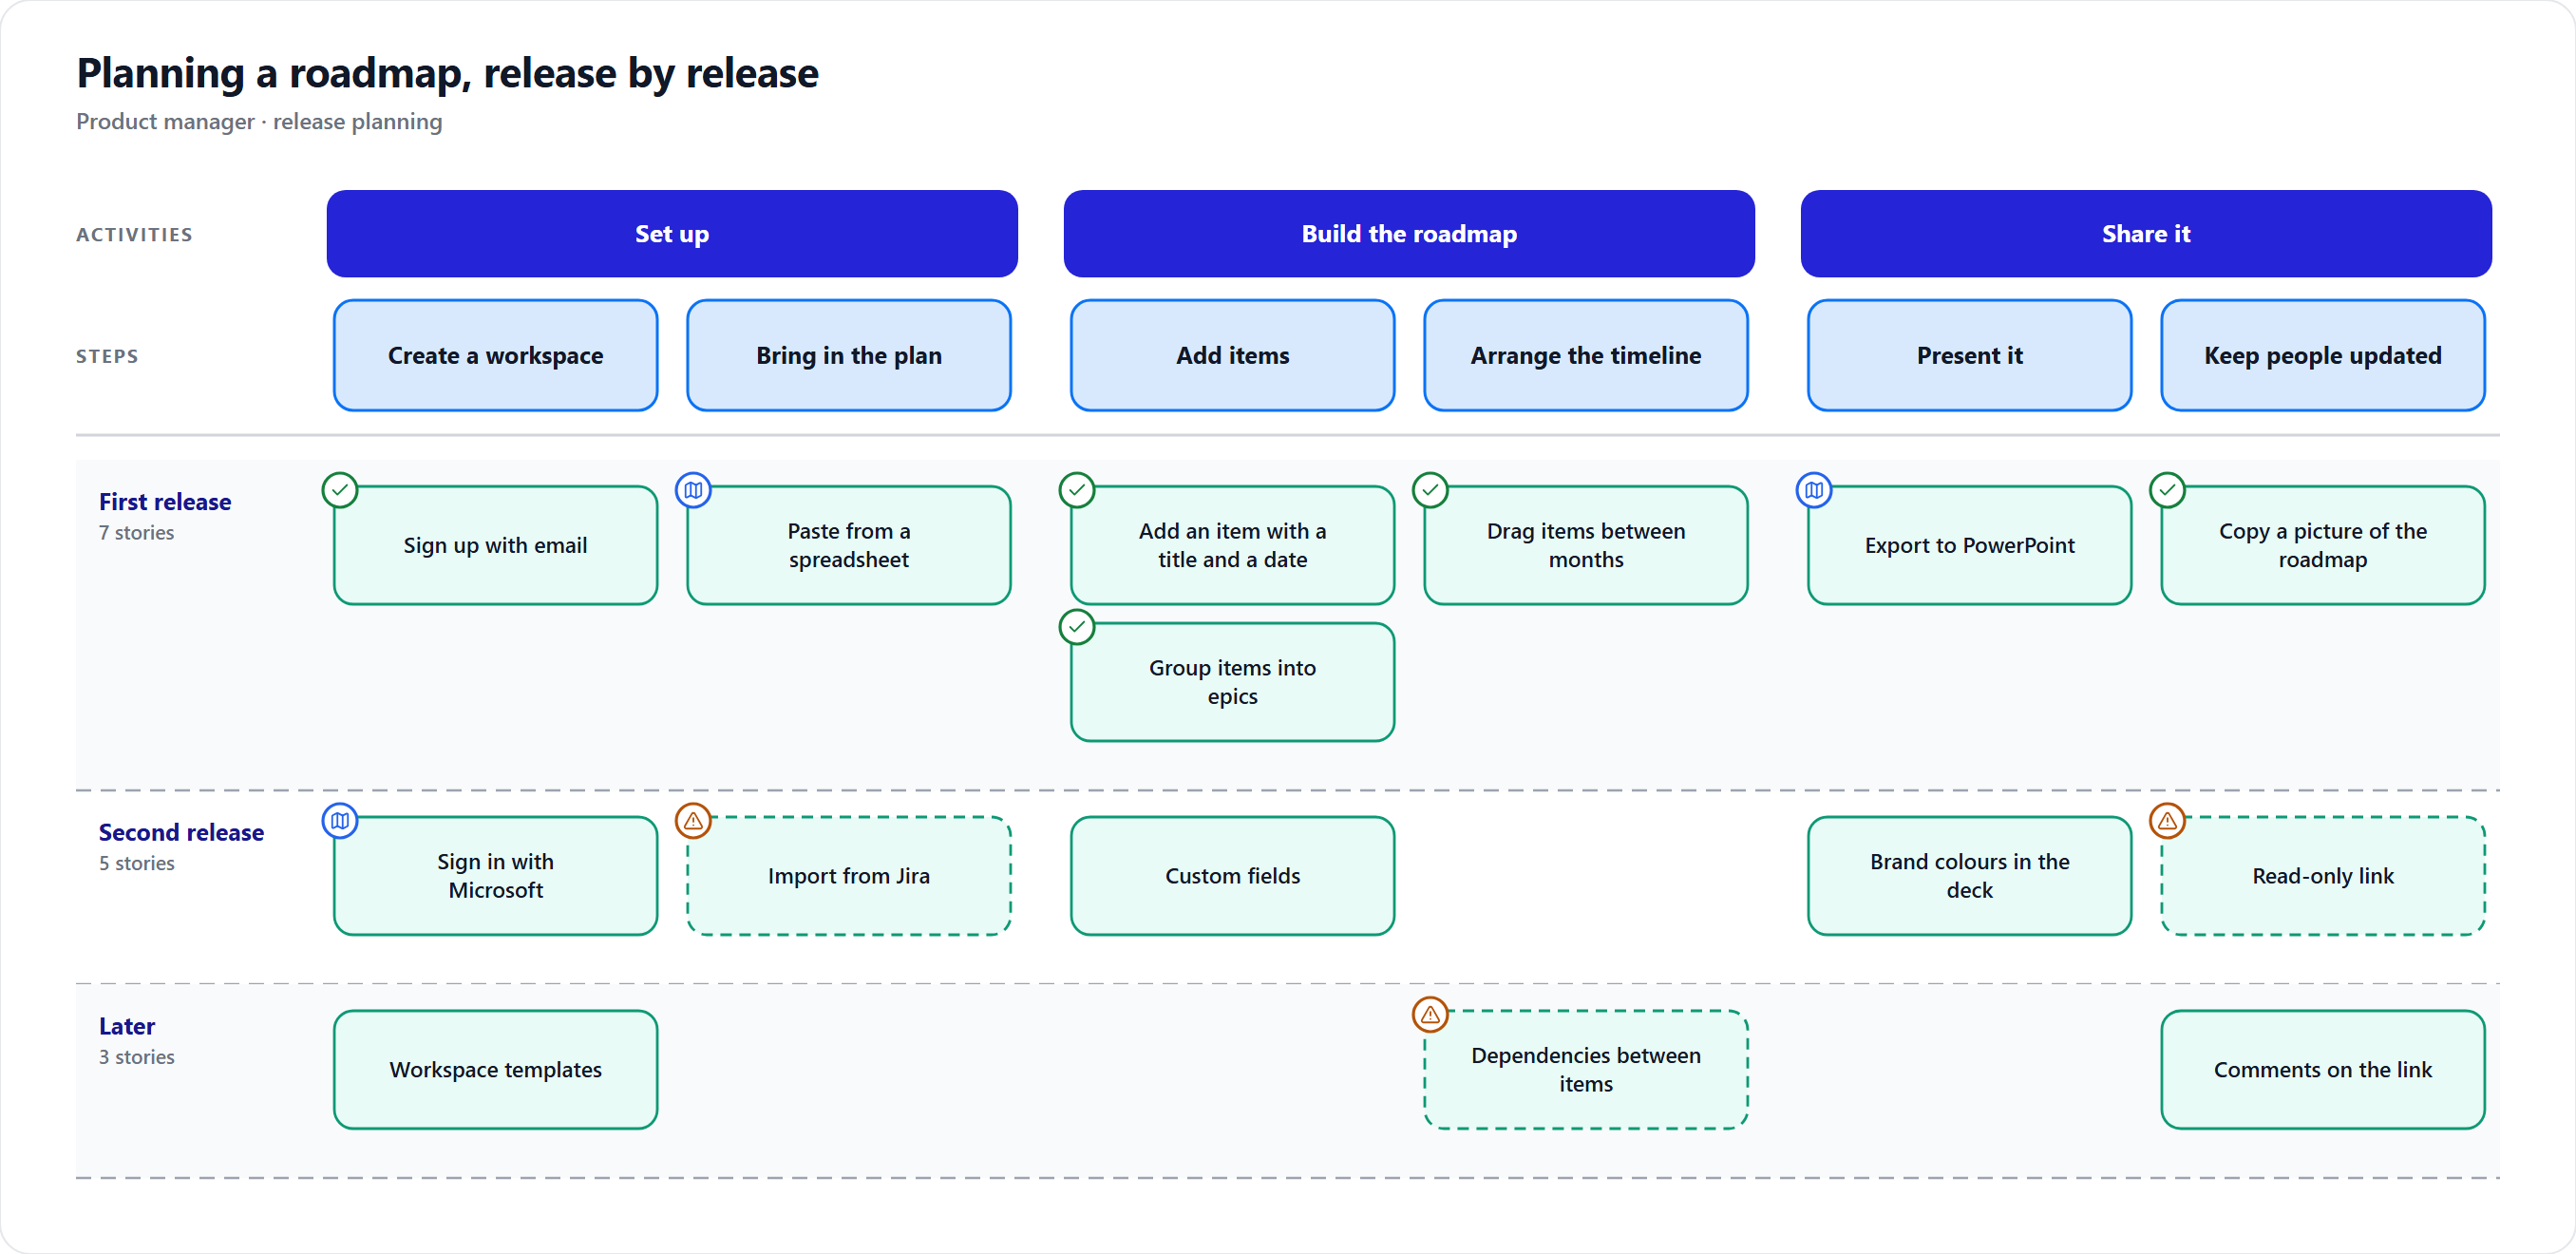The width and height of the screenshot is (2576, 1254).
Task: Select Copy a picture of the roadmap card
Action: point(2323,545)
